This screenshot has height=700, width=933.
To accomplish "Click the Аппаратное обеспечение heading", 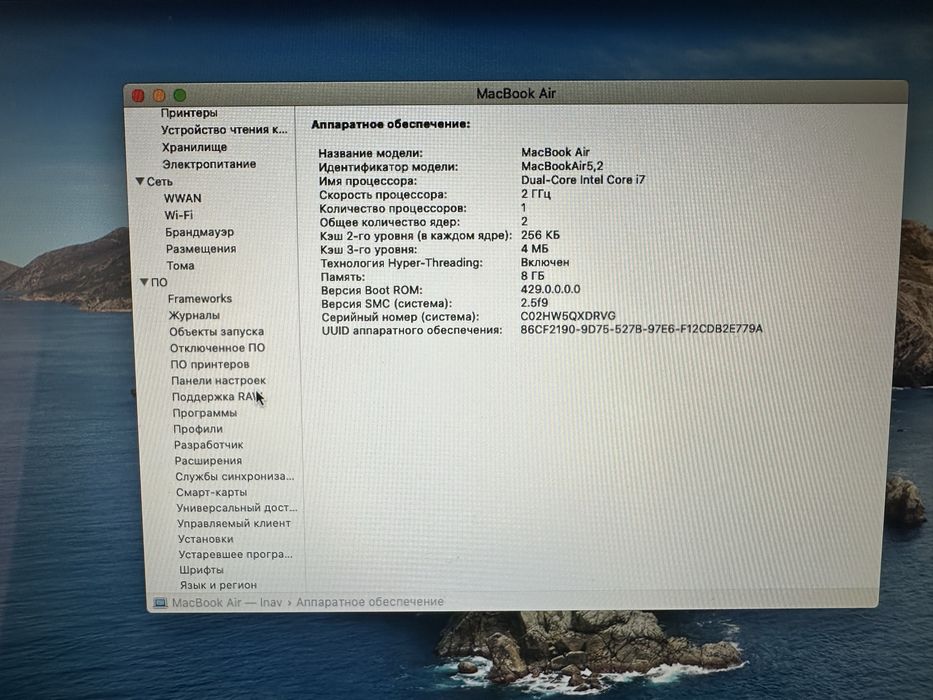I will (390, 124).
